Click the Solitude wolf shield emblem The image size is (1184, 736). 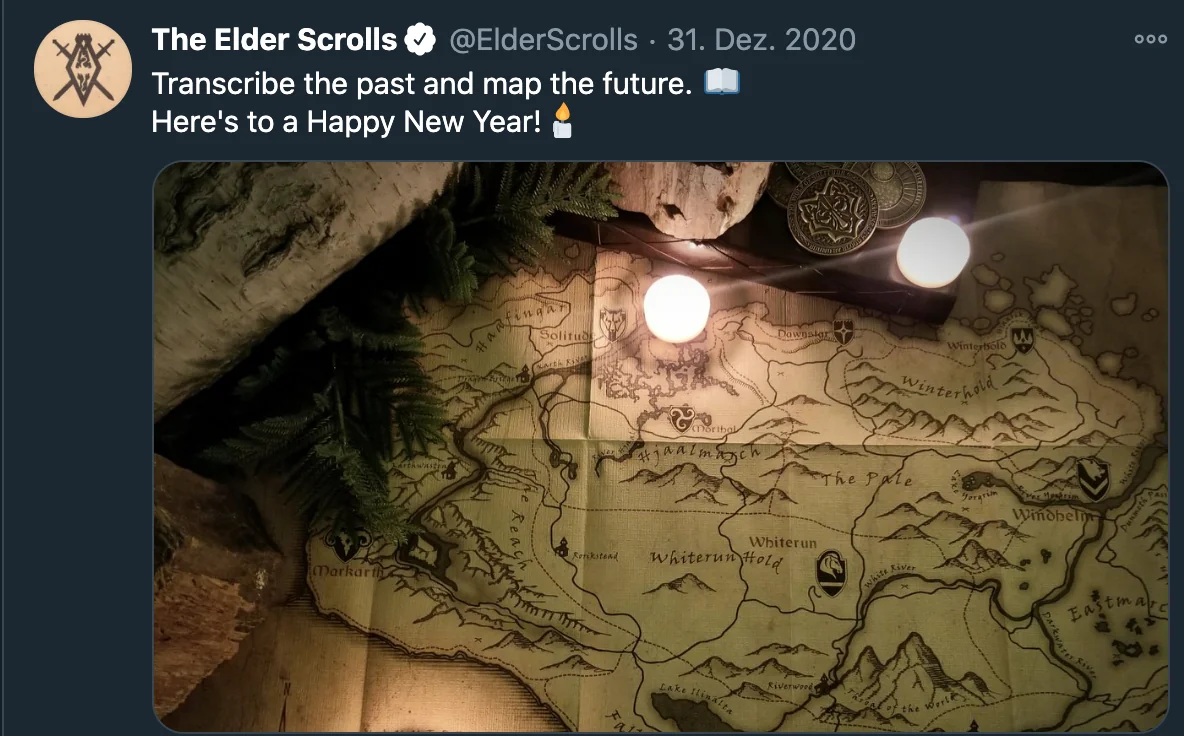pyautogui.click(x=612, y=324)
